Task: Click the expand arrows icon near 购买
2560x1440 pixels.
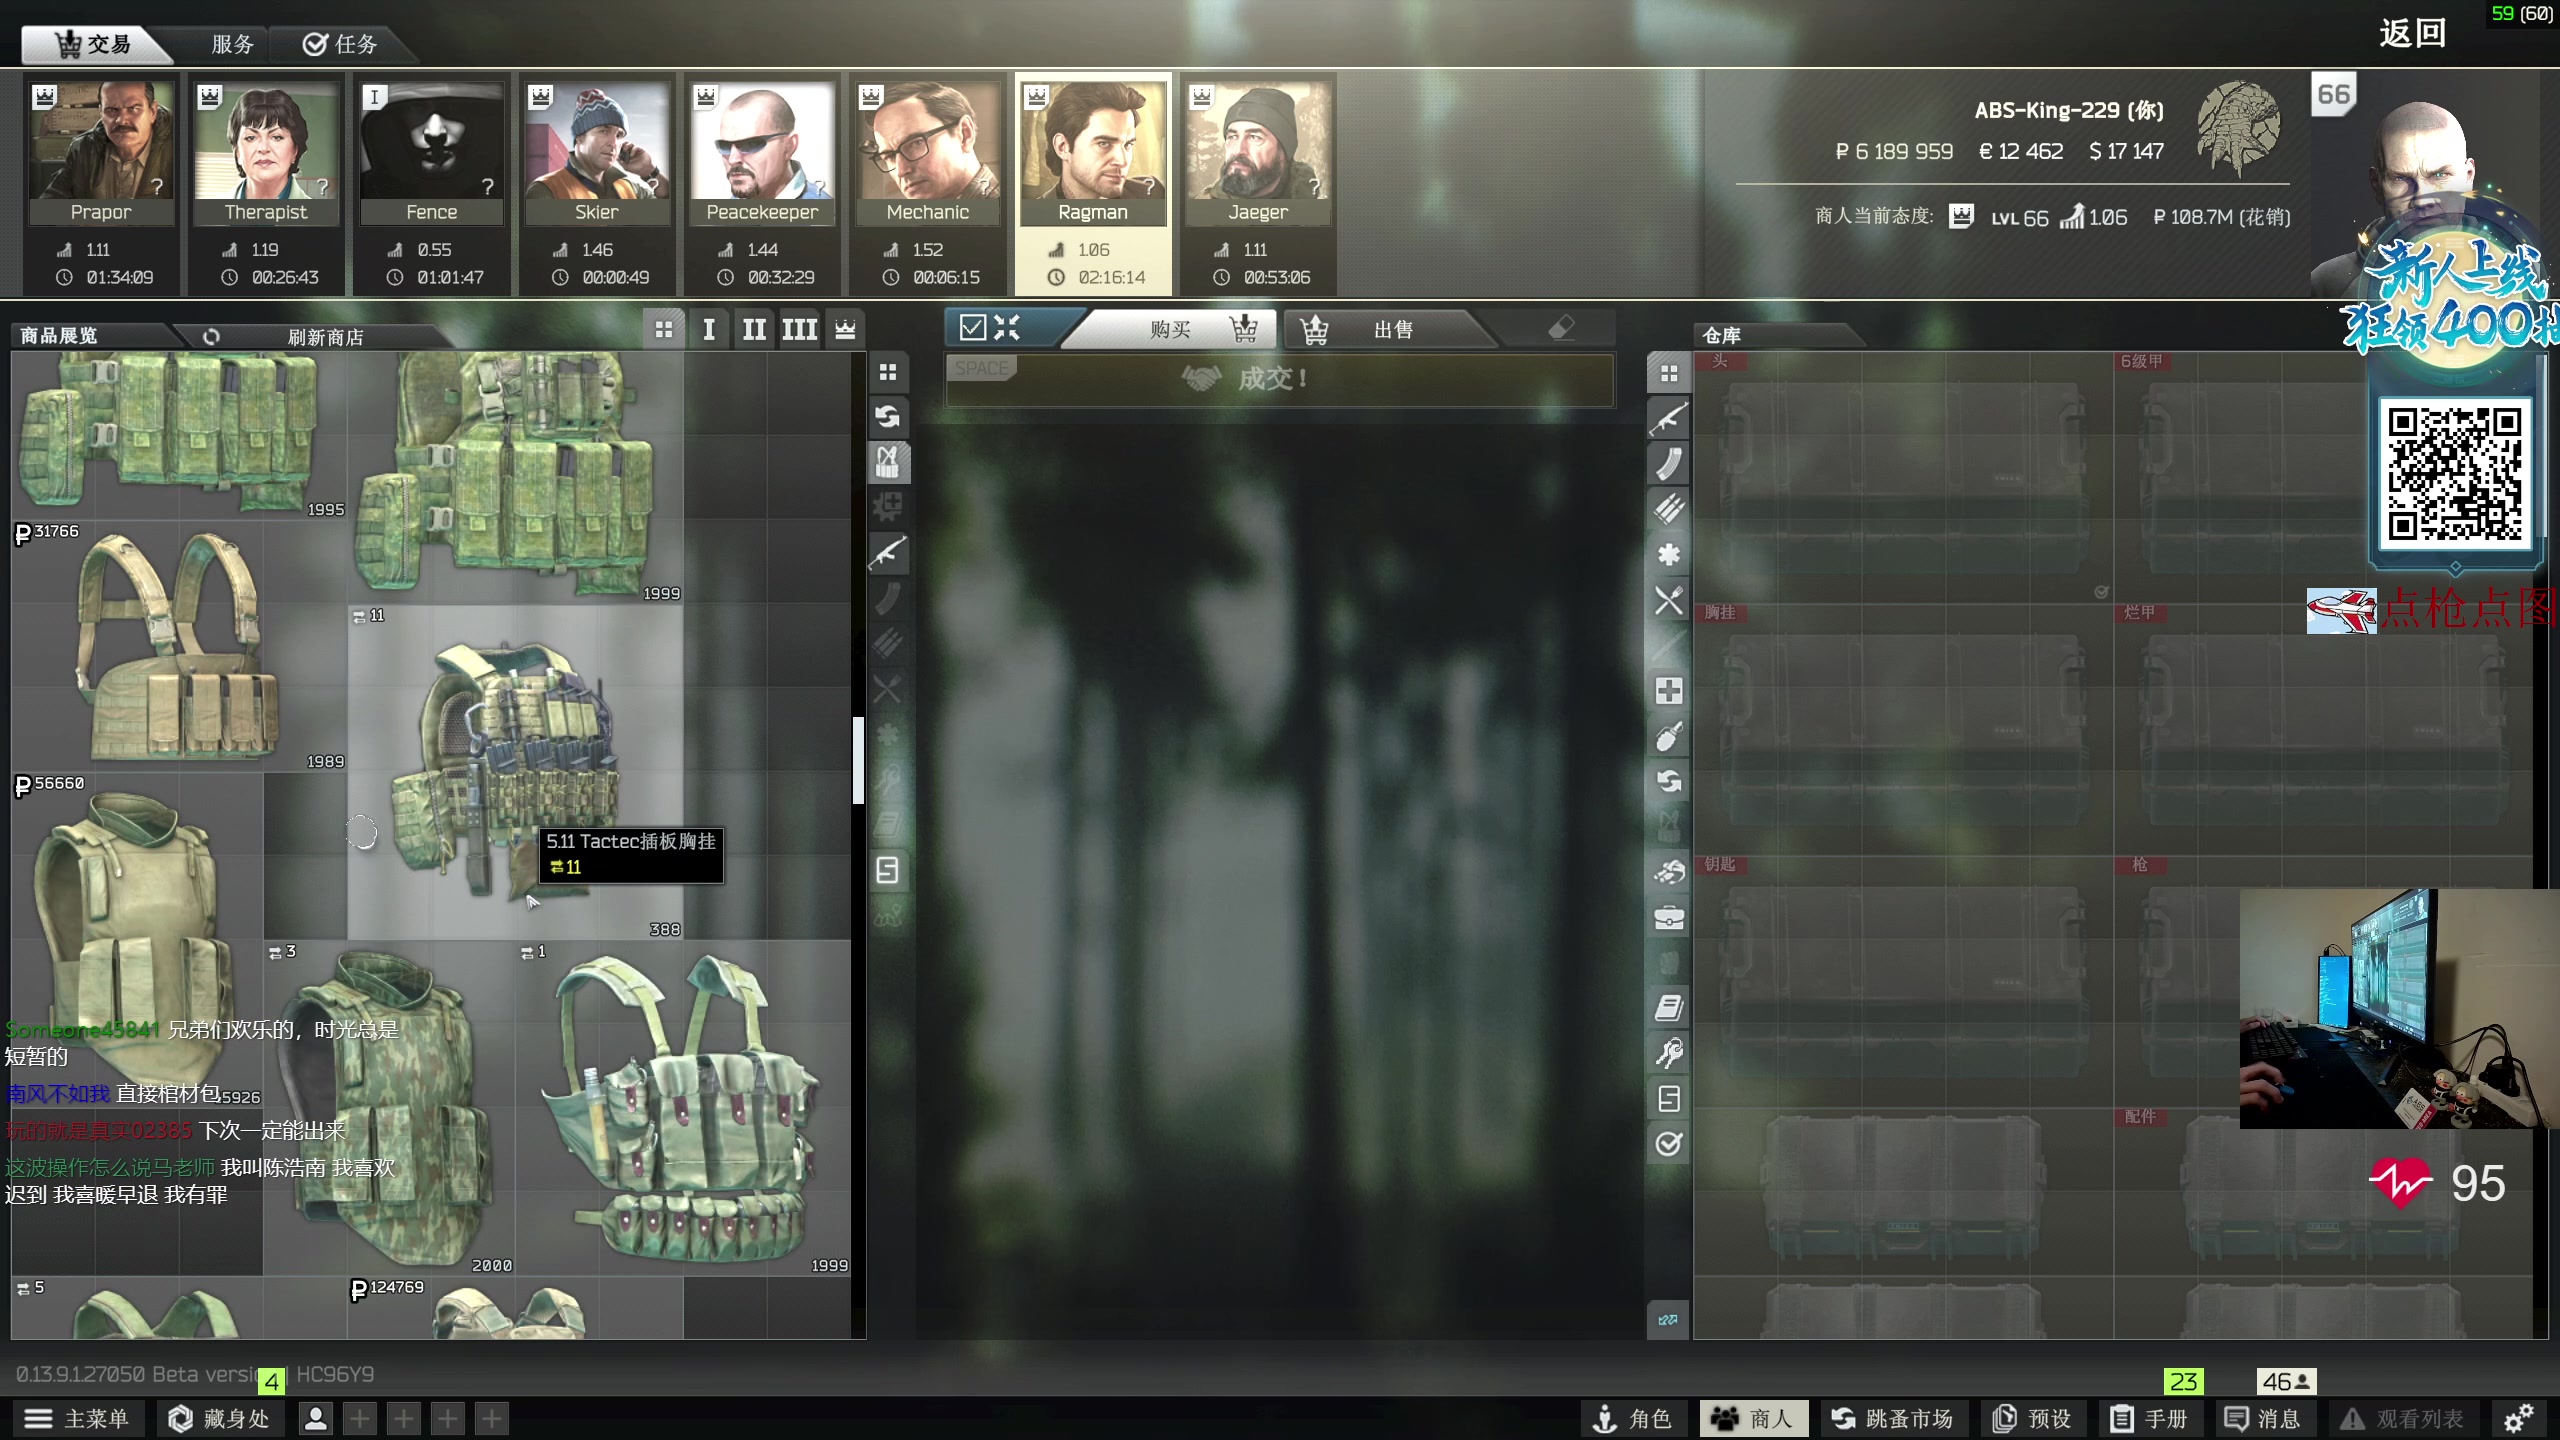Action: pos(1007,328)
